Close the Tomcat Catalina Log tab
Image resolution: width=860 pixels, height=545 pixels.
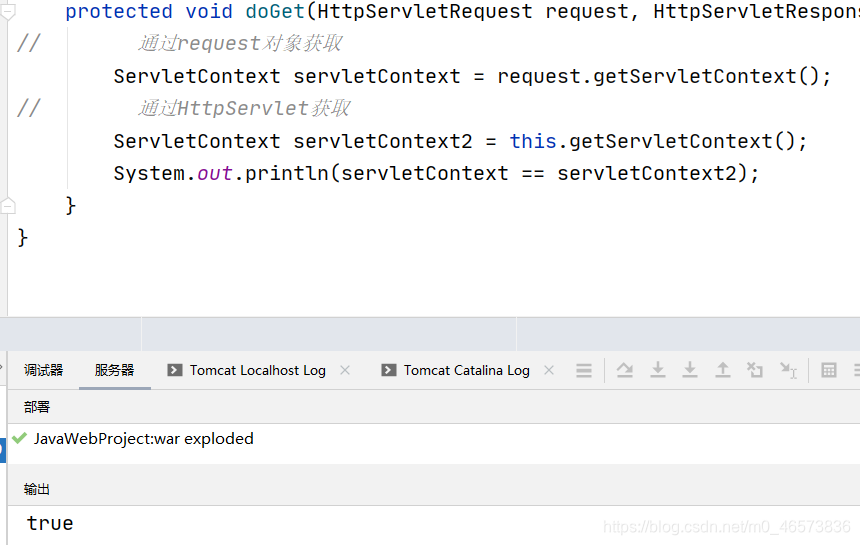click(x=549, y=370)
